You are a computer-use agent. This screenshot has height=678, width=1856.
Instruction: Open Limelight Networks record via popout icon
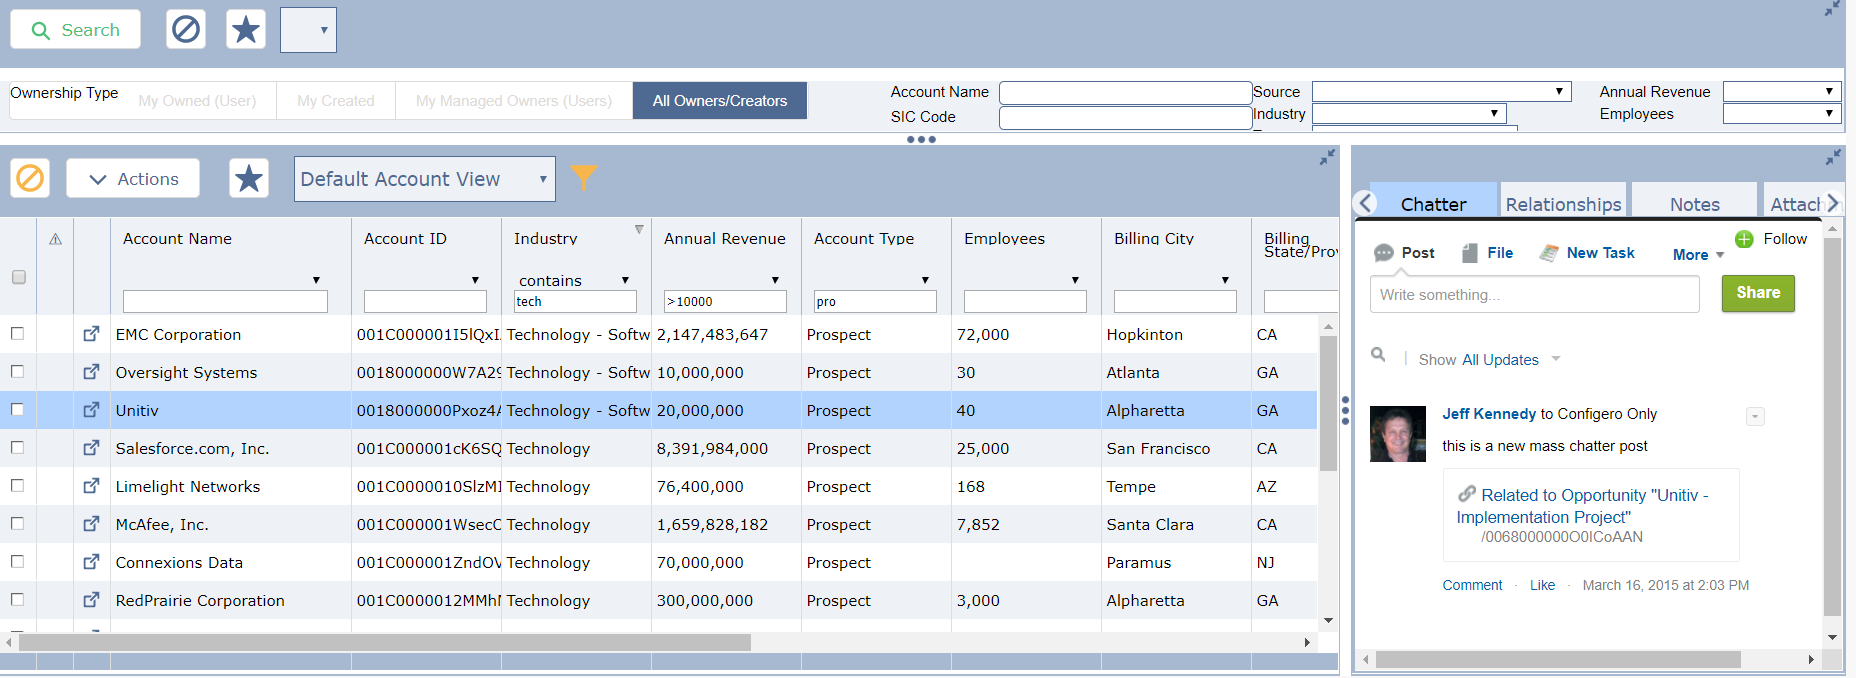coord(91,486)
